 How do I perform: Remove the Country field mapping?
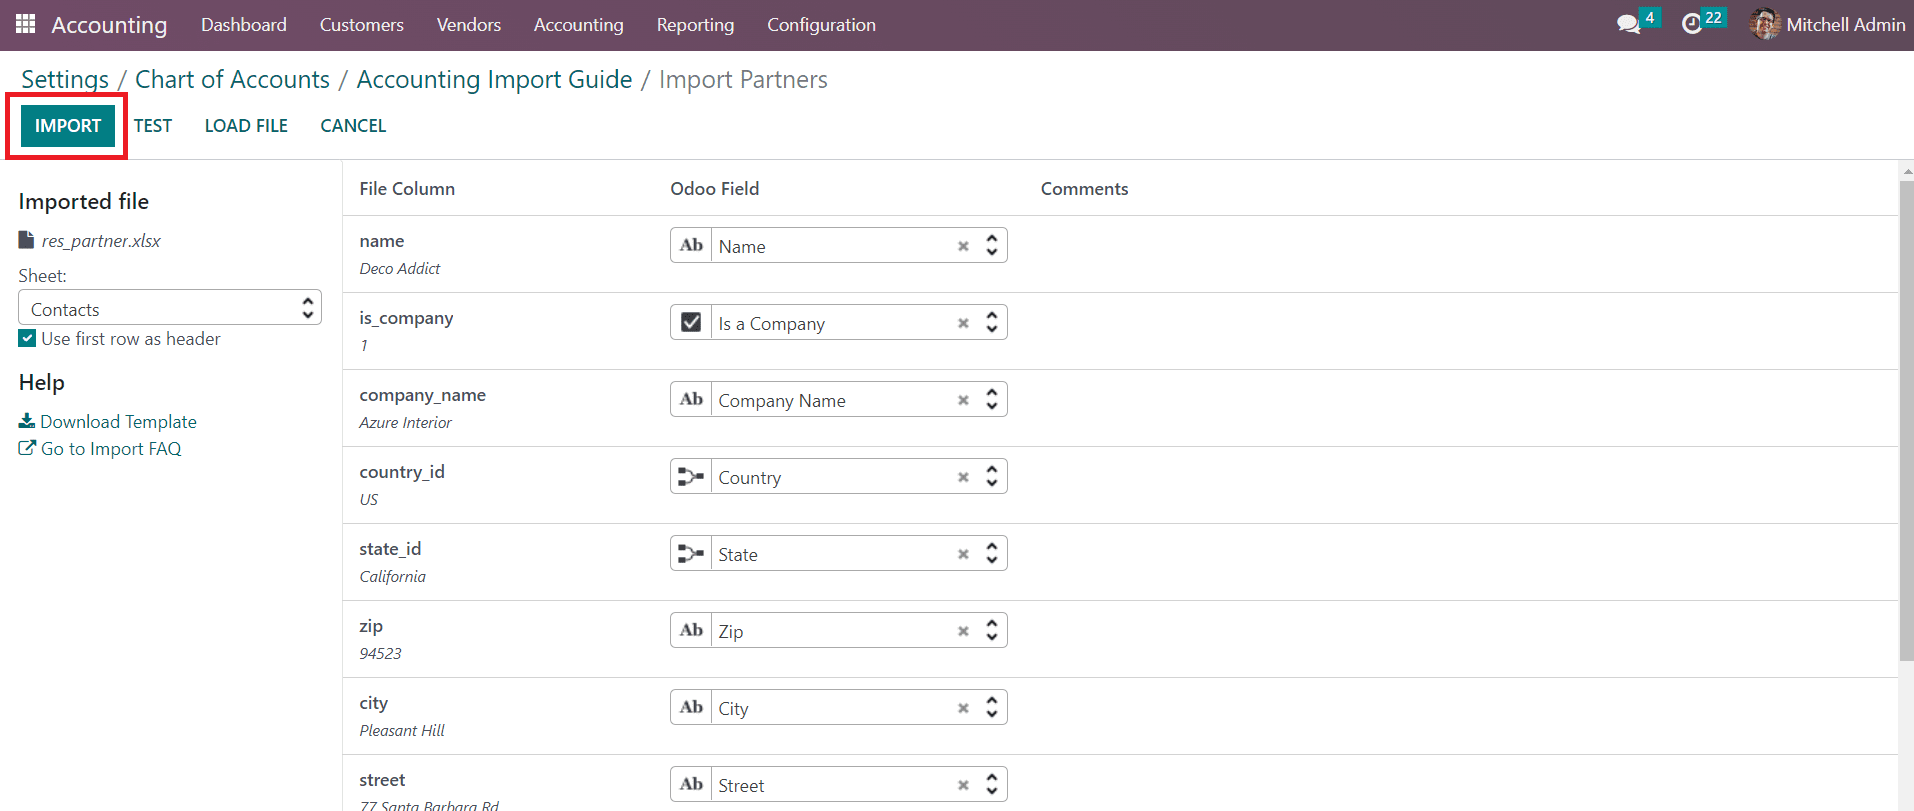pyautogui.click(x=963, y=477)
